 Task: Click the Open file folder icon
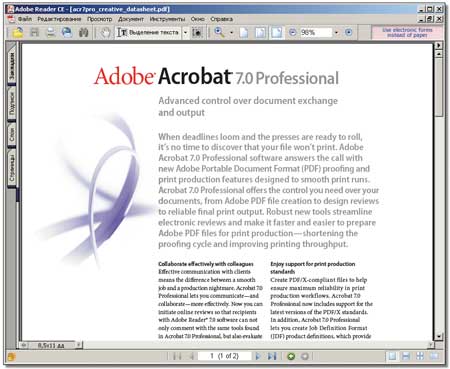18,33
